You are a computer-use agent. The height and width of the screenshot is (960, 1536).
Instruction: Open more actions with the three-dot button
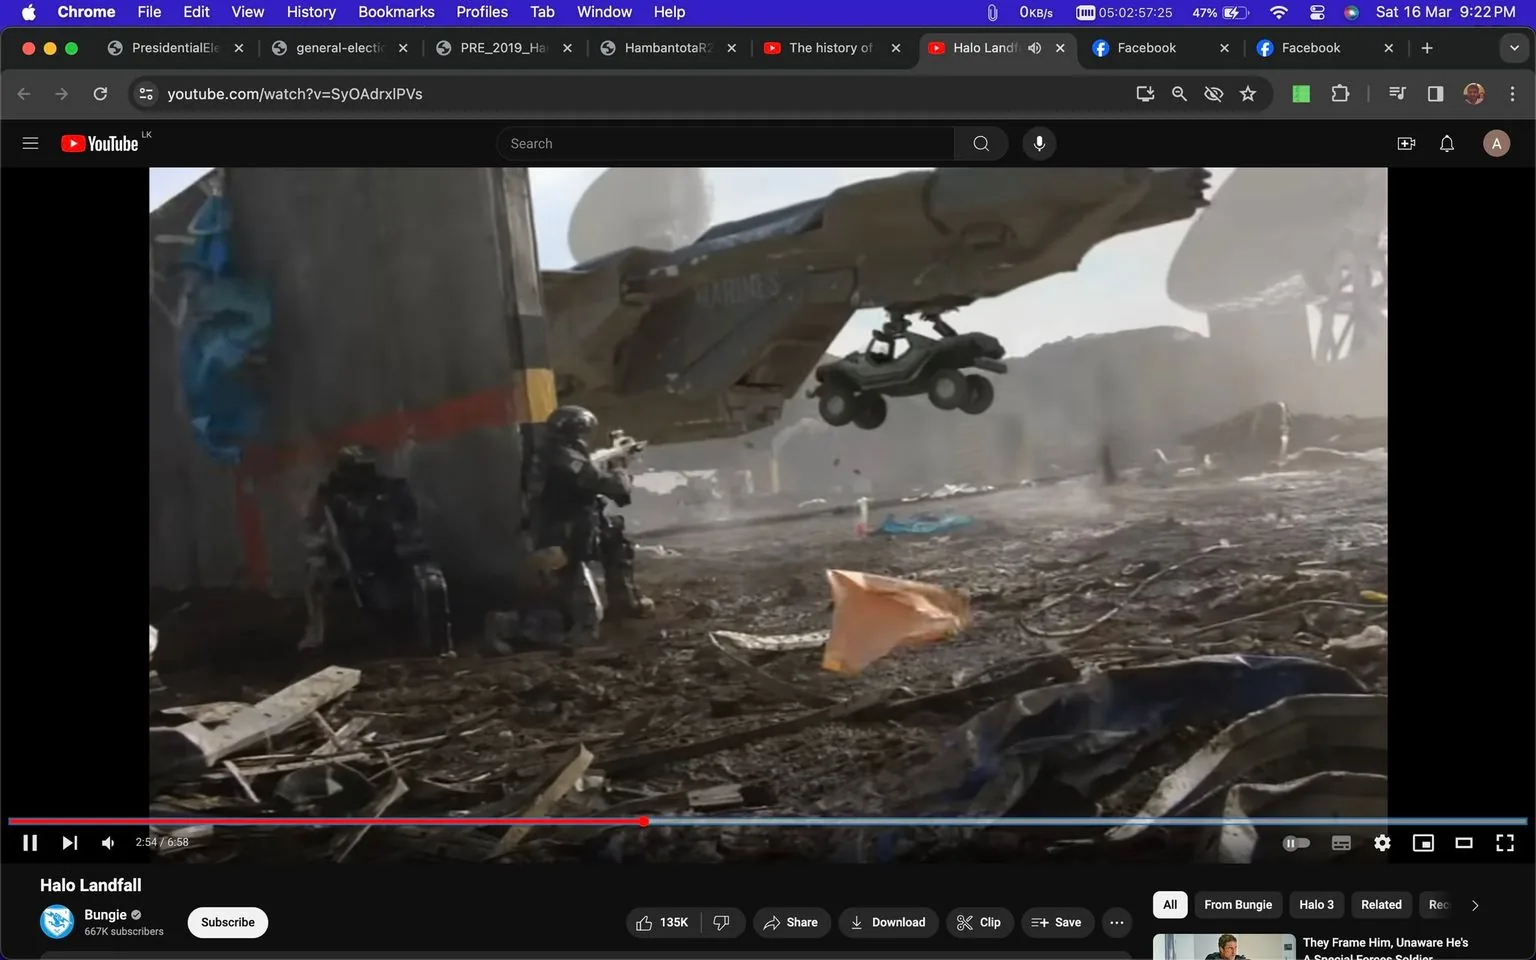pos(1116,922)
